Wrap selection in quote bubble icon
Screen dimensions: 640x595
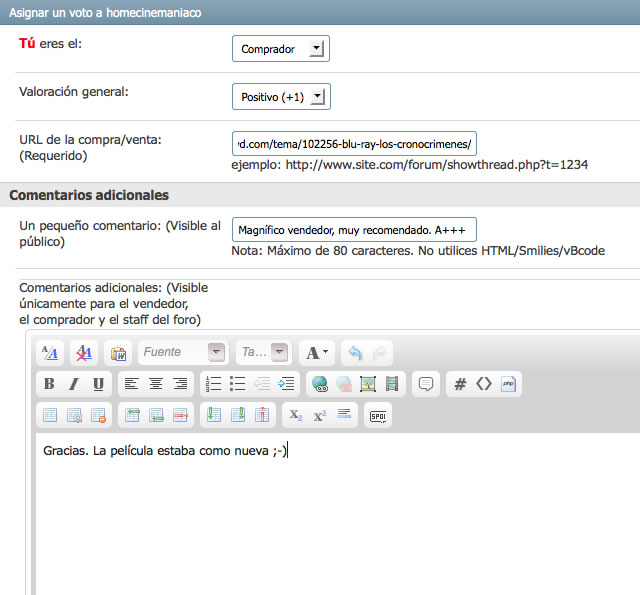click(425, 384)
